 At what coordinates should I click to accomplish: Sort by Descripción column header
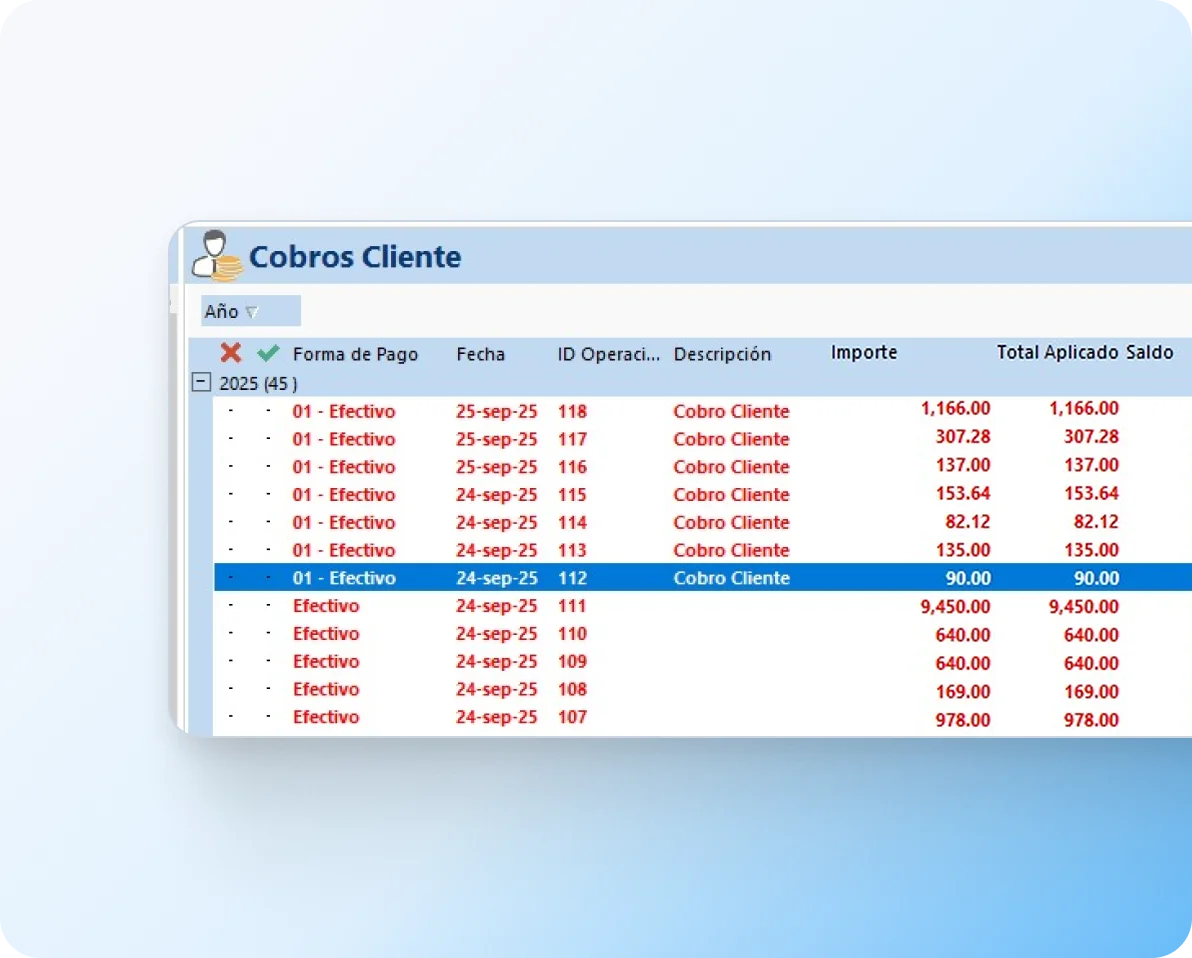click(722, 354)
